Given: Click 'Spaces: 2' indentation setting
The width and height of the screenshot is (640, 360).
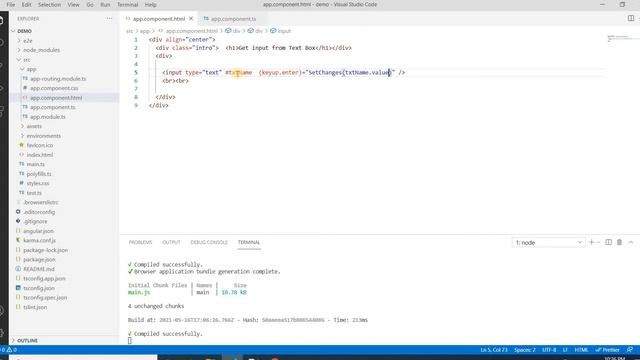Looking at the screenshot, I should click(x=525, y=350).
